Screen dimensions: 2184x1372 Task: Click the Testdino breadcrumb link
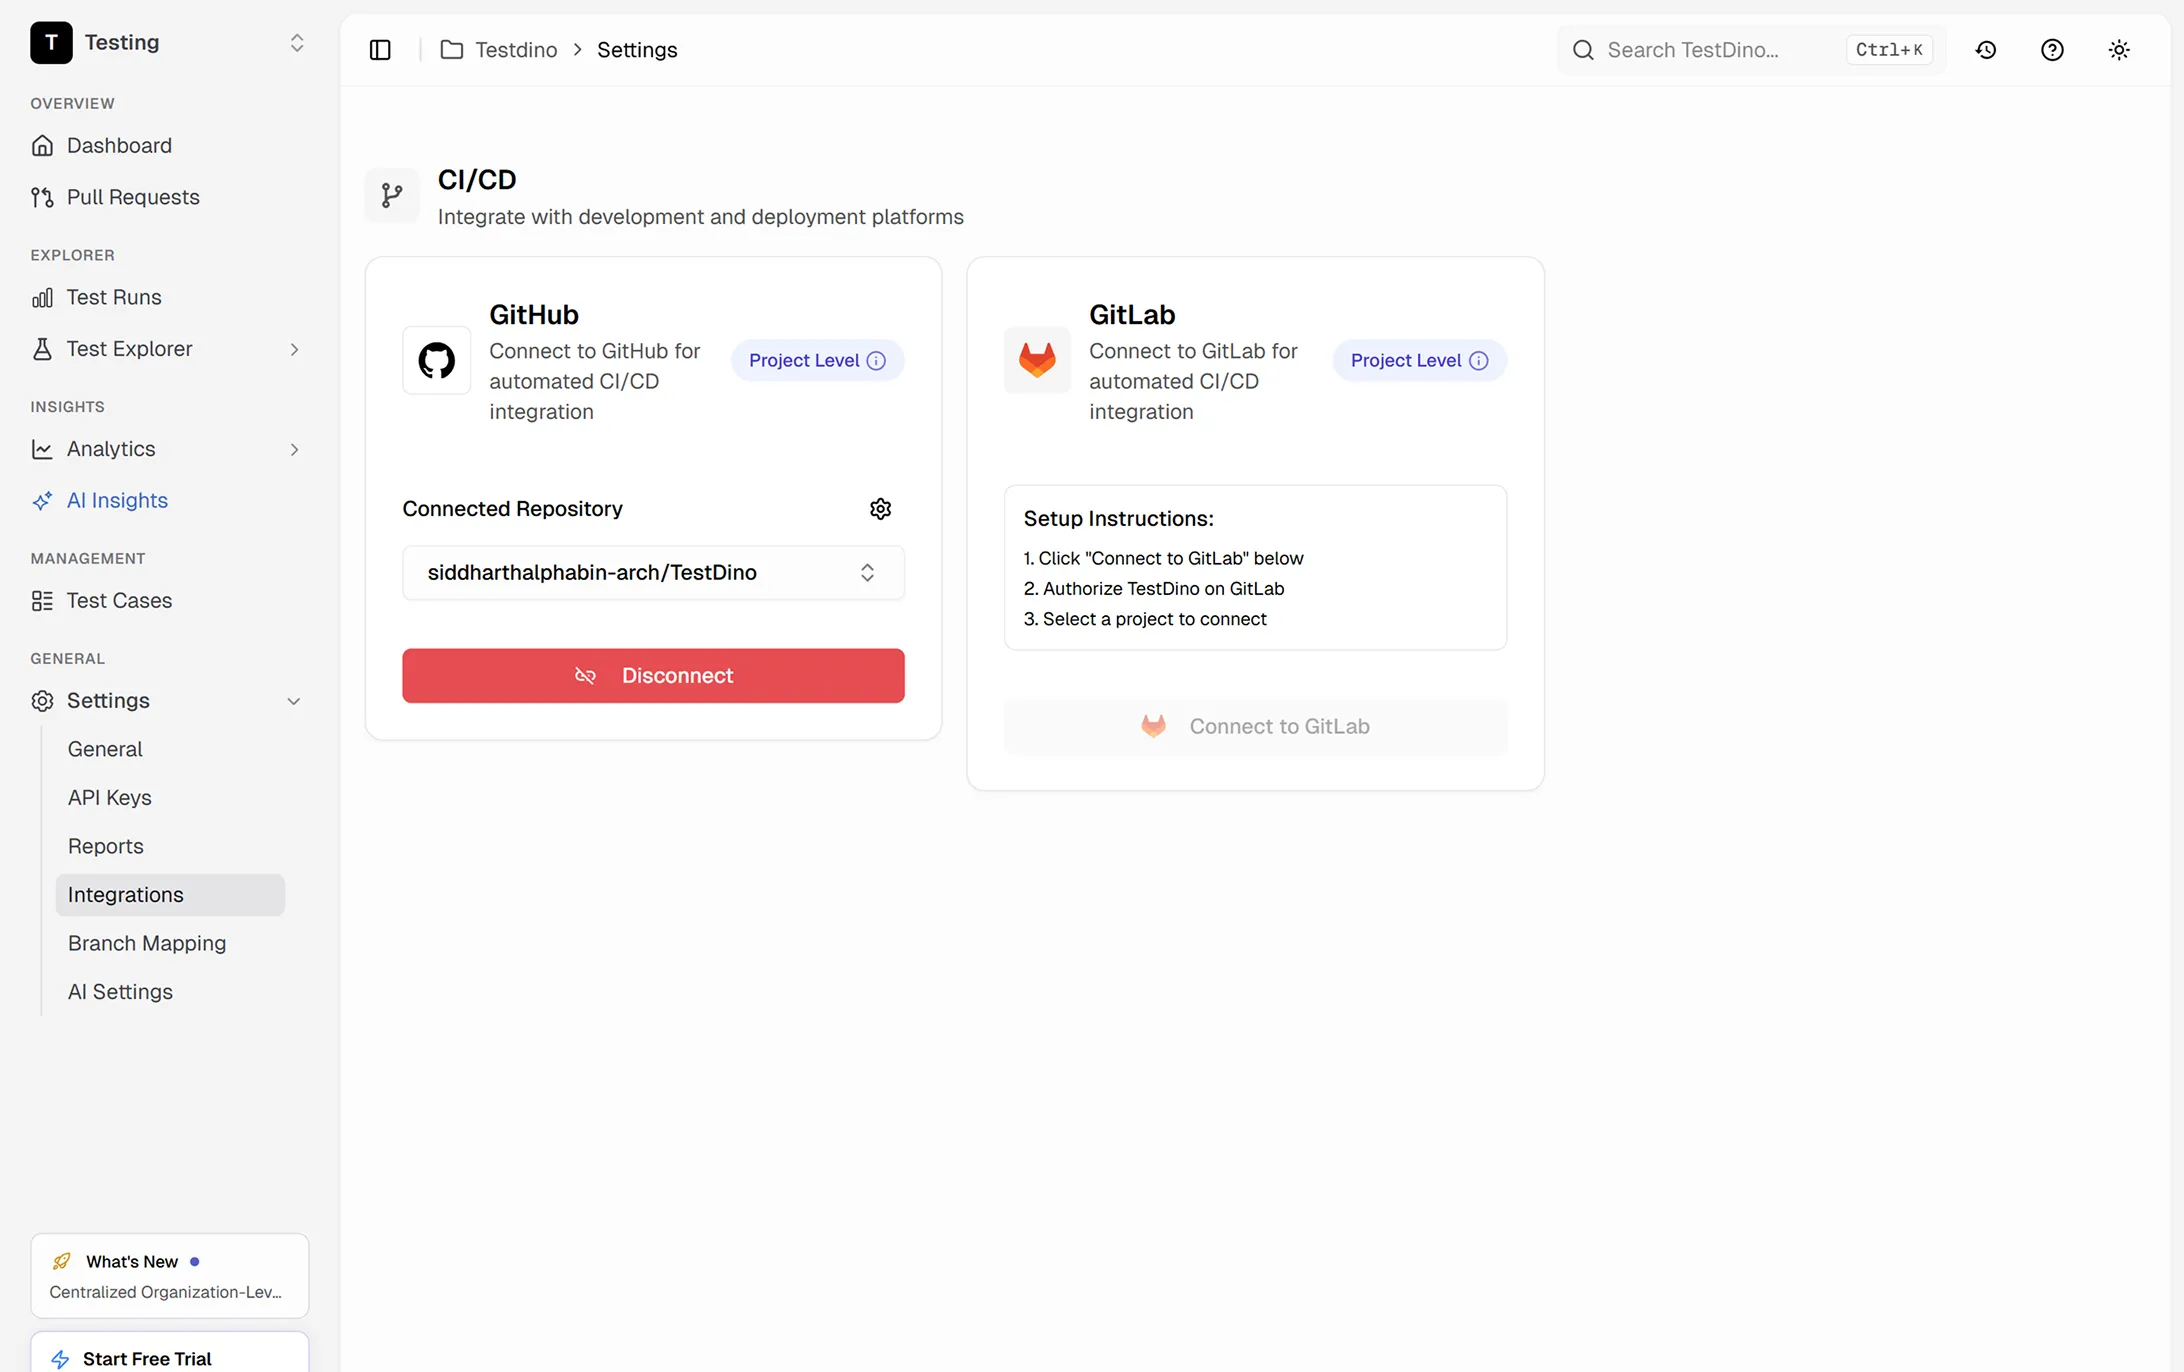516,50
